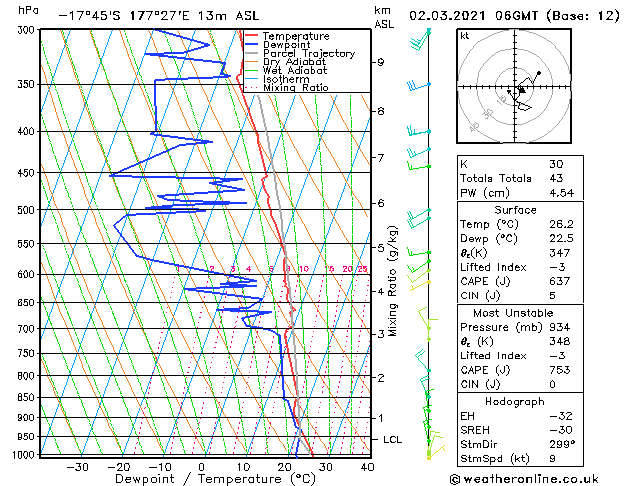The image size is (629, 486).
Task: Click the gray Parcel Trajectory swatch
Action: click(251, 53)
